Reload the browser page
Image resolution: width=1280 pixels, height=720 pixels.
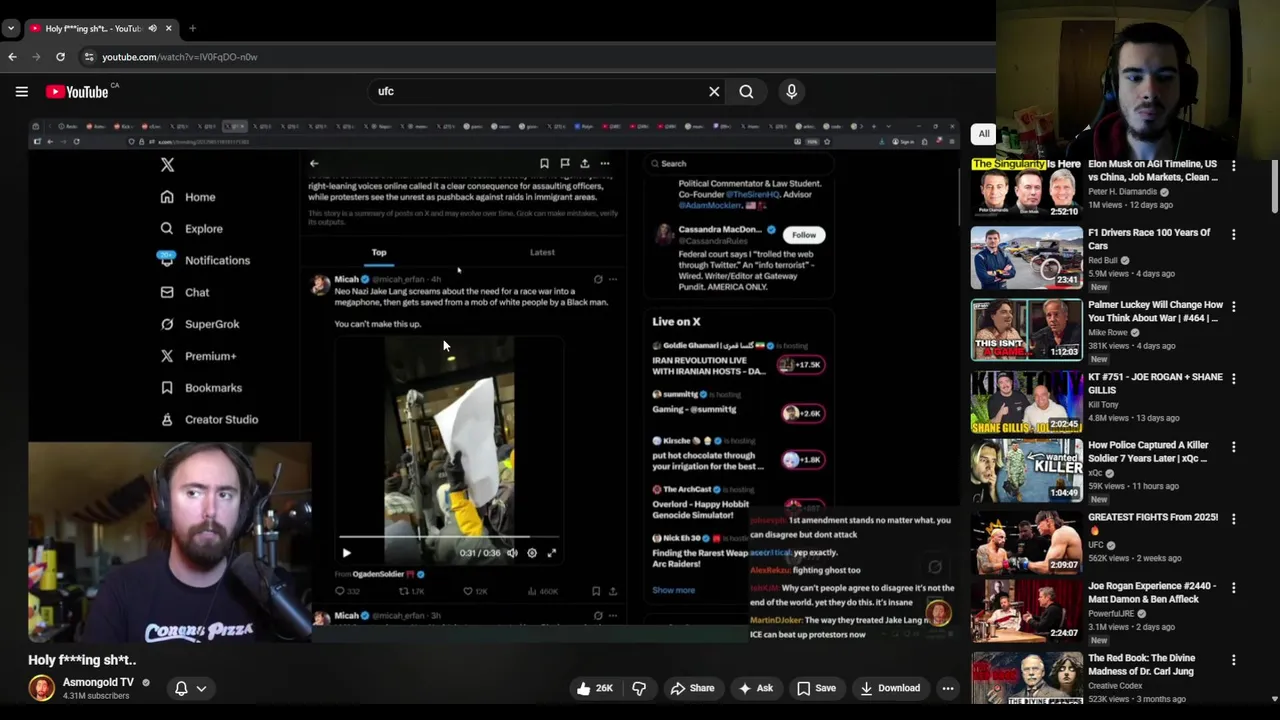[x=60, y=57]
